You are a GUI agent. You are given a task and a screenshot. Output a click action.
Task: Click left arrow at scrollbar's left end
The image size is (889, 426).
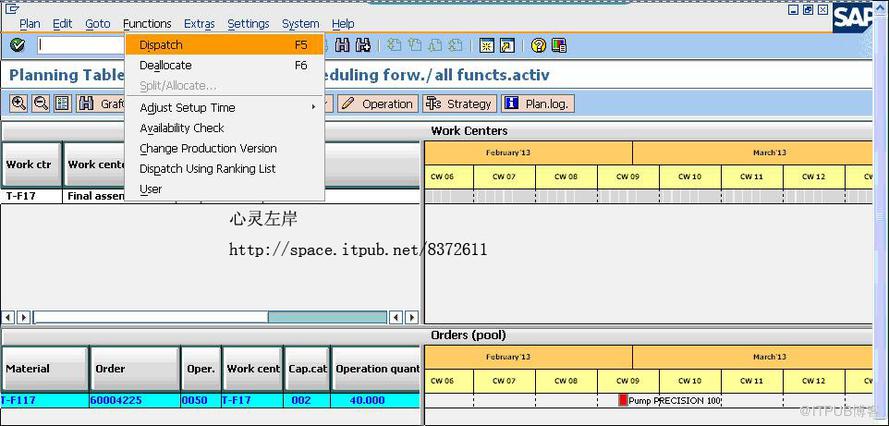click(x=9, y=317)
